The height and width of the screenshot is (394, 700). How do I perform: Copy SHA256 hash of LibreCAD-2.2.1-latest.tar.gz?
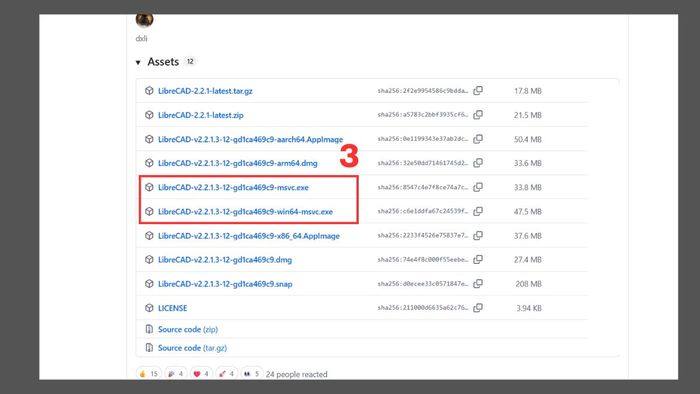click(478, 91)
